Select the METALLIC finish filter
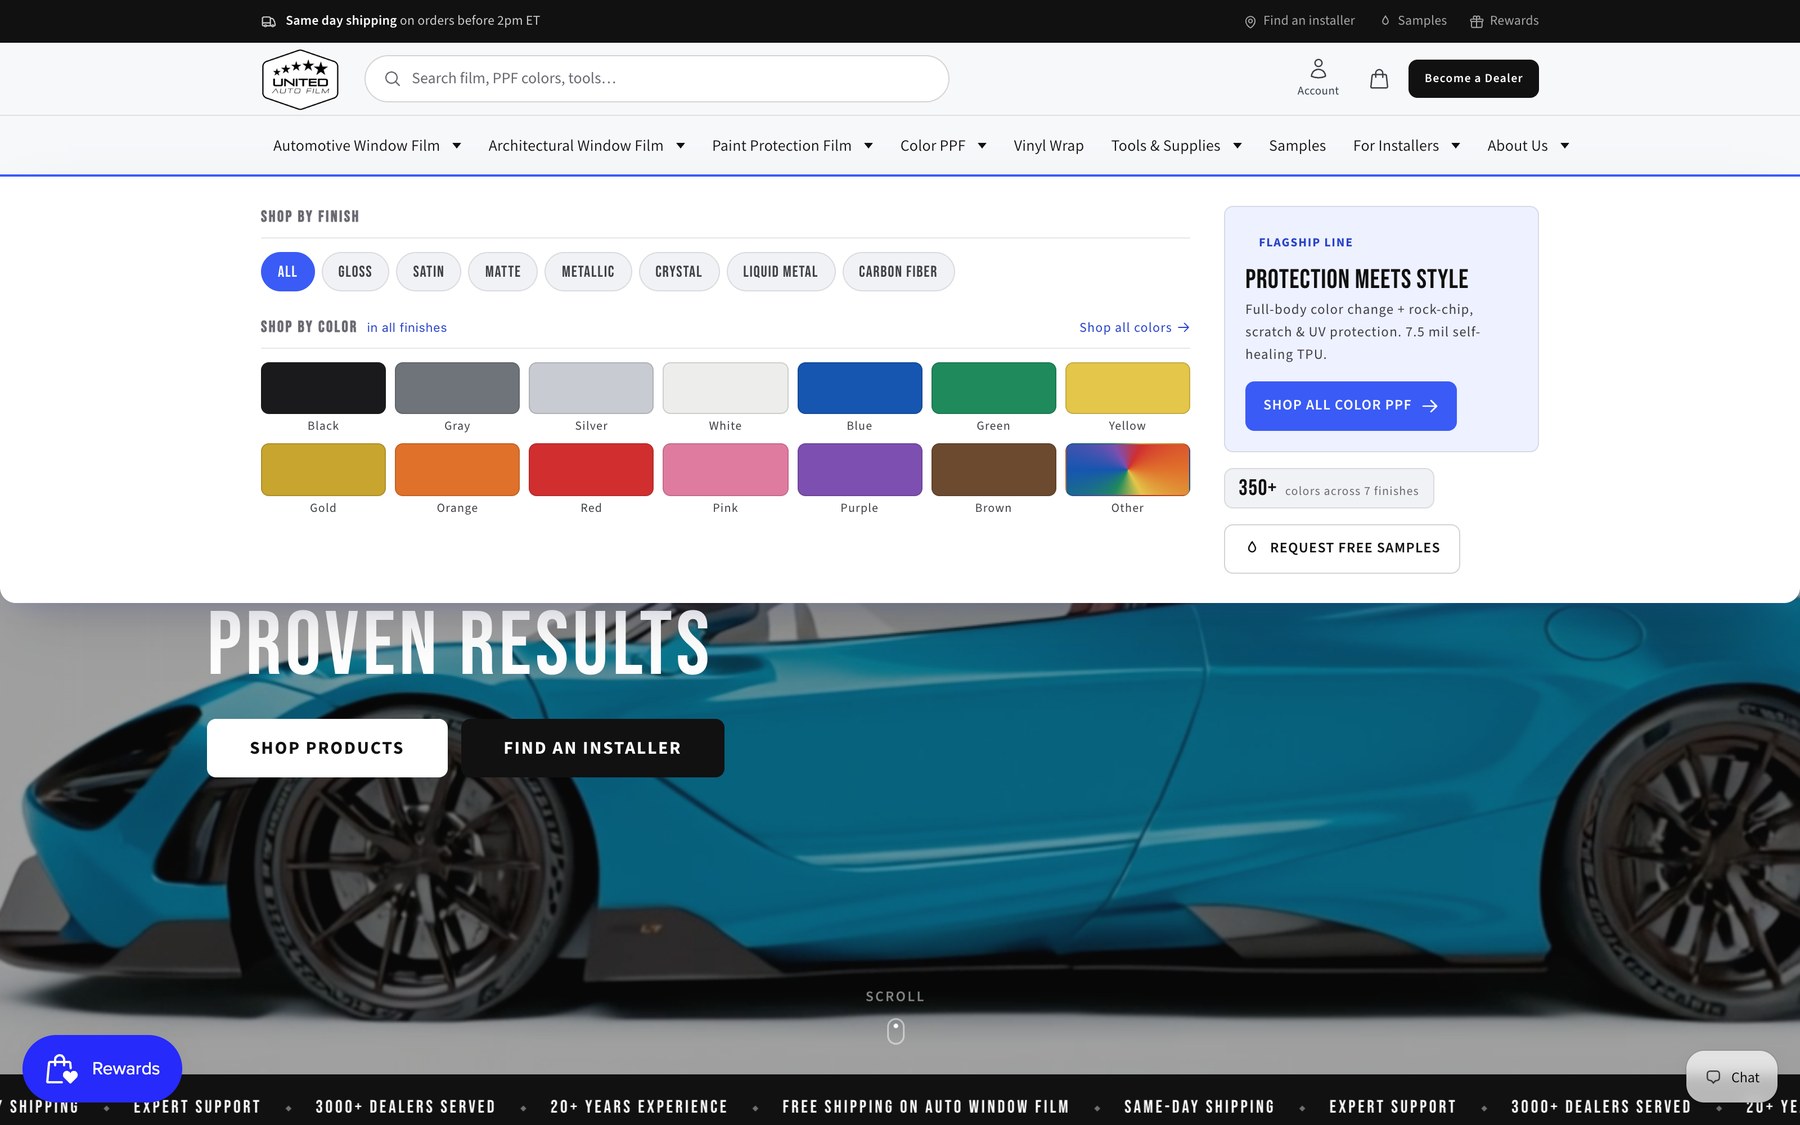The height and width of the screenshot is (1125, 1800). click(588, 272)
